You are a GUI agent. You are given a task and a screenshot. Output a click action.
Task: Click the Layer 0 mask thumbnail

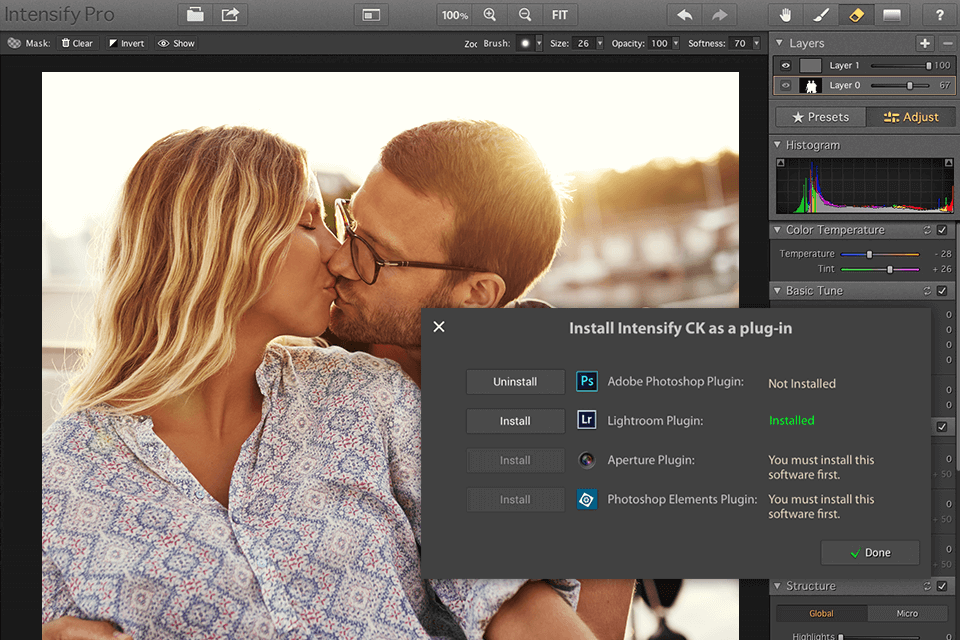pos(811,86)
